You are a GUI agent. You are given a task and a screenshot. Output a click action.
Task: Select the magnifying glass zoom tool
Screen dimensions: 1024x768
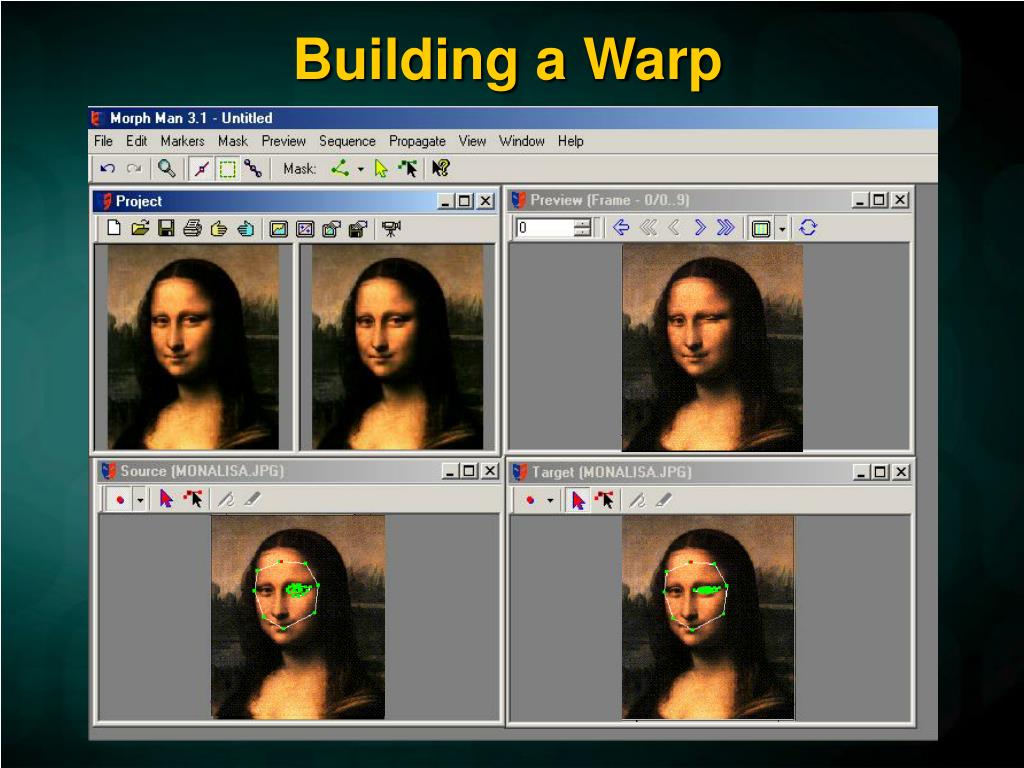click(167, 168)
